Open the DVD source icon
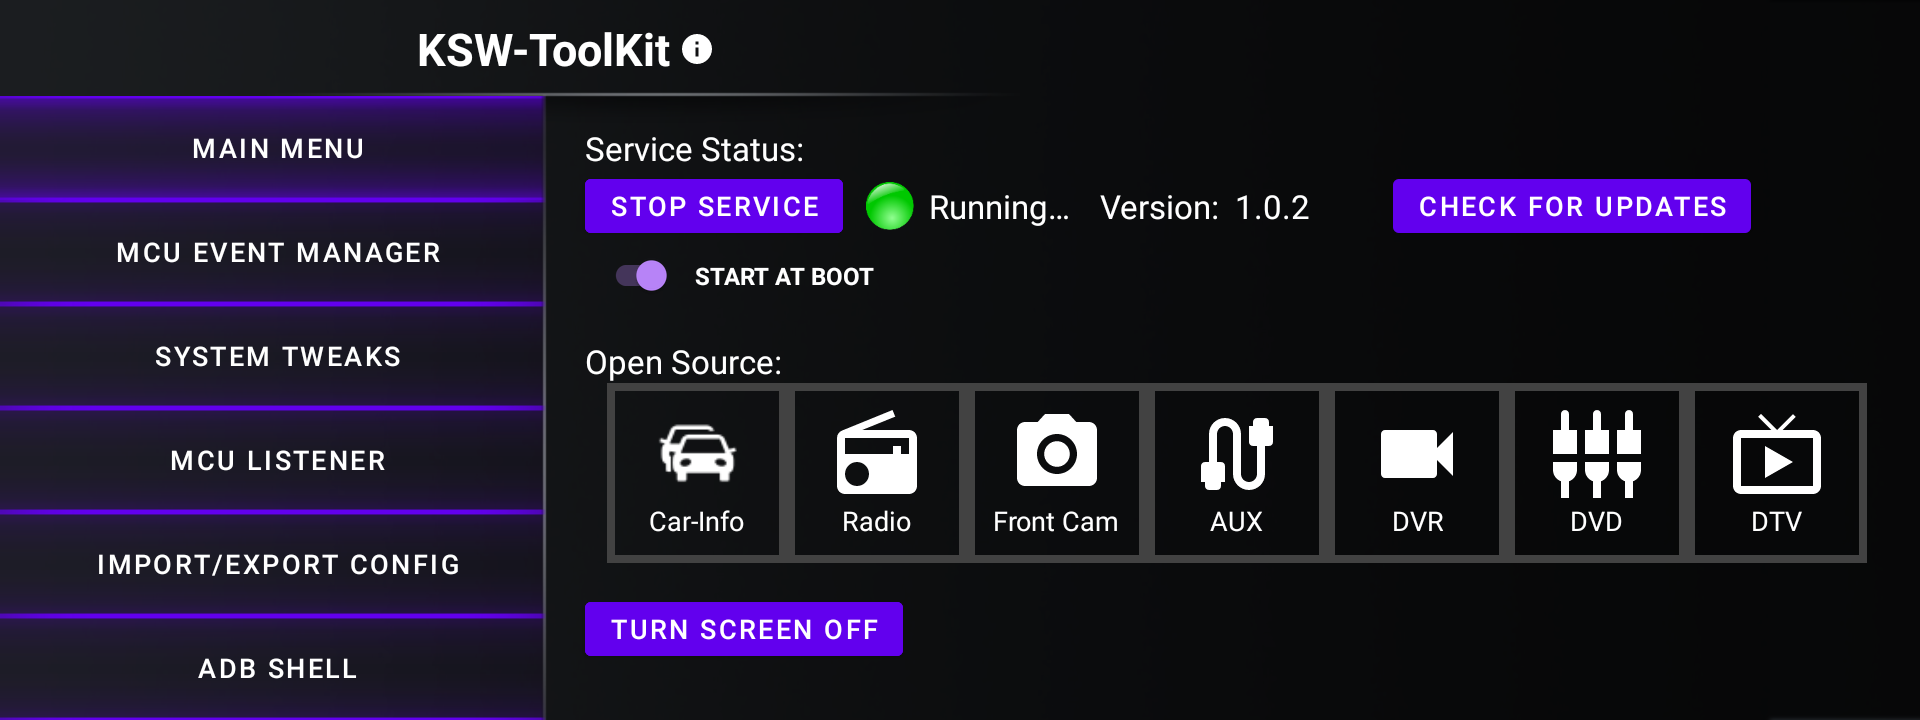 pyautogui.click(x=1596, y=454)
